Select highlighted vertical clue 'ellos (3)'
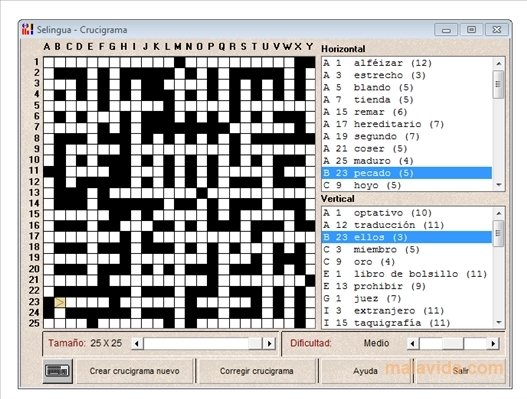The width and height of the screenshot is (527, 399). 407,237
